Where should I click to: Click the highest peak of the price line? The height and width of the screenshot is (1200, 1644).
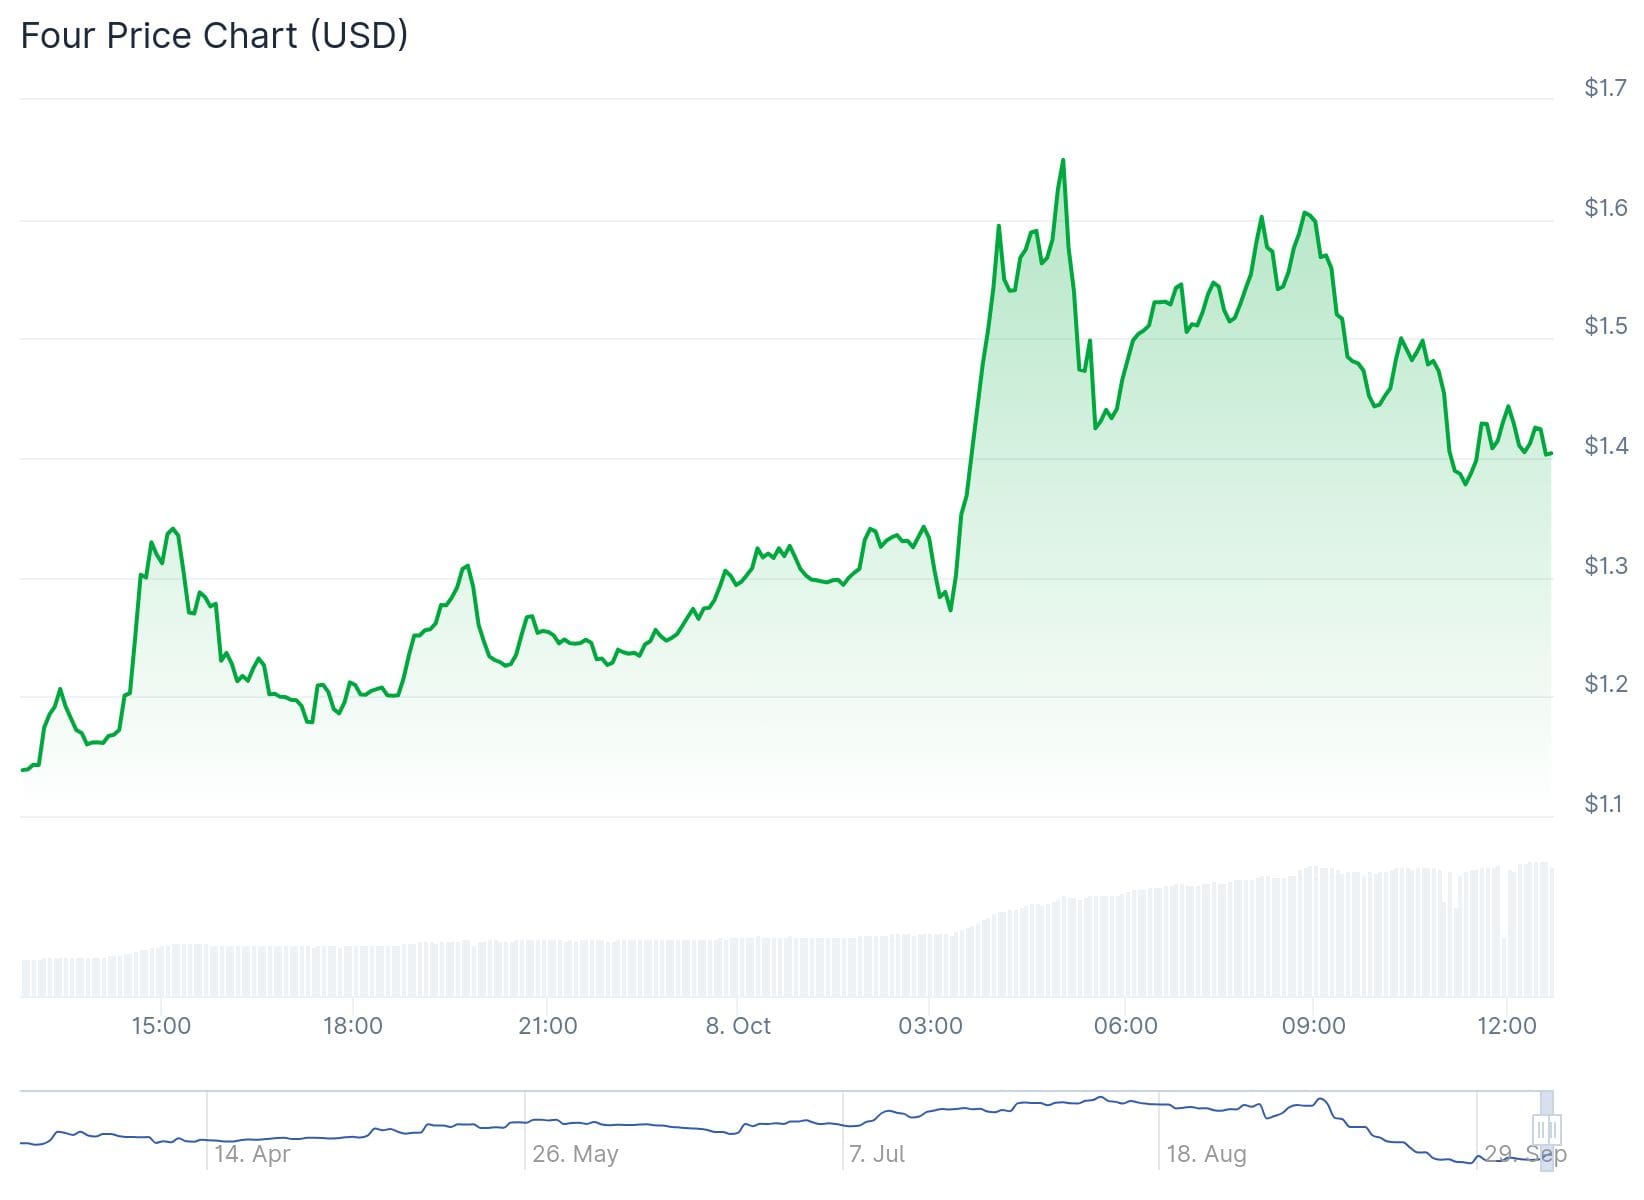[x=1062, y=160]
